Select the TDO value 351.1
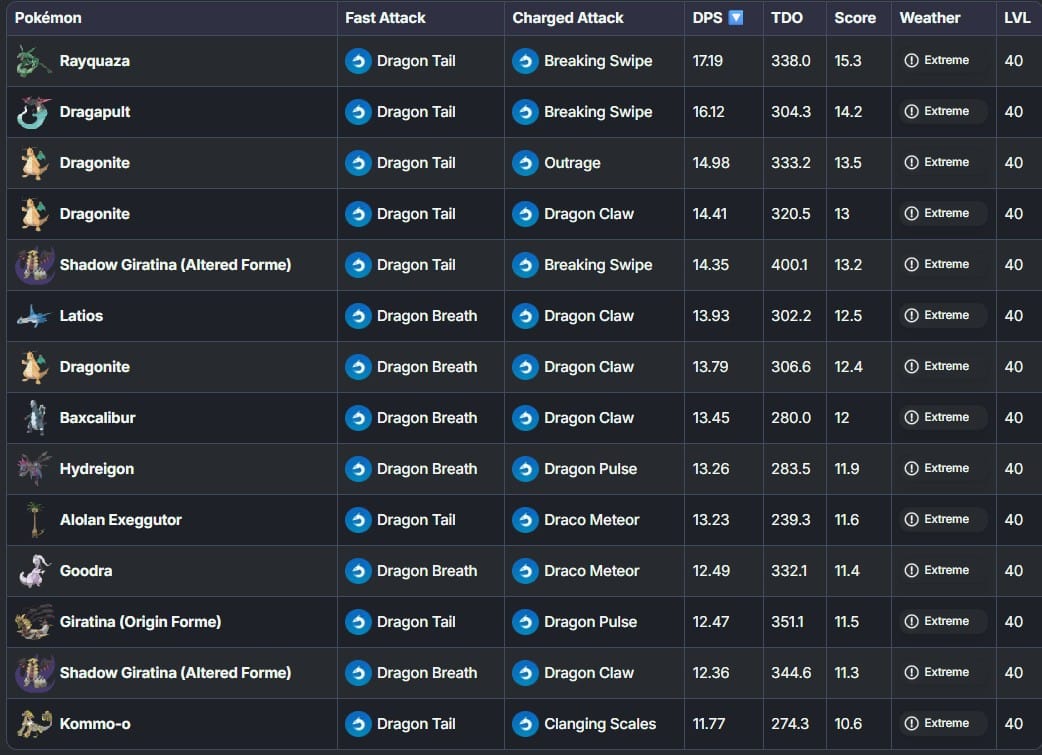Image resolution: width=1042 pixels, height=755 pixels. (787, 622)
